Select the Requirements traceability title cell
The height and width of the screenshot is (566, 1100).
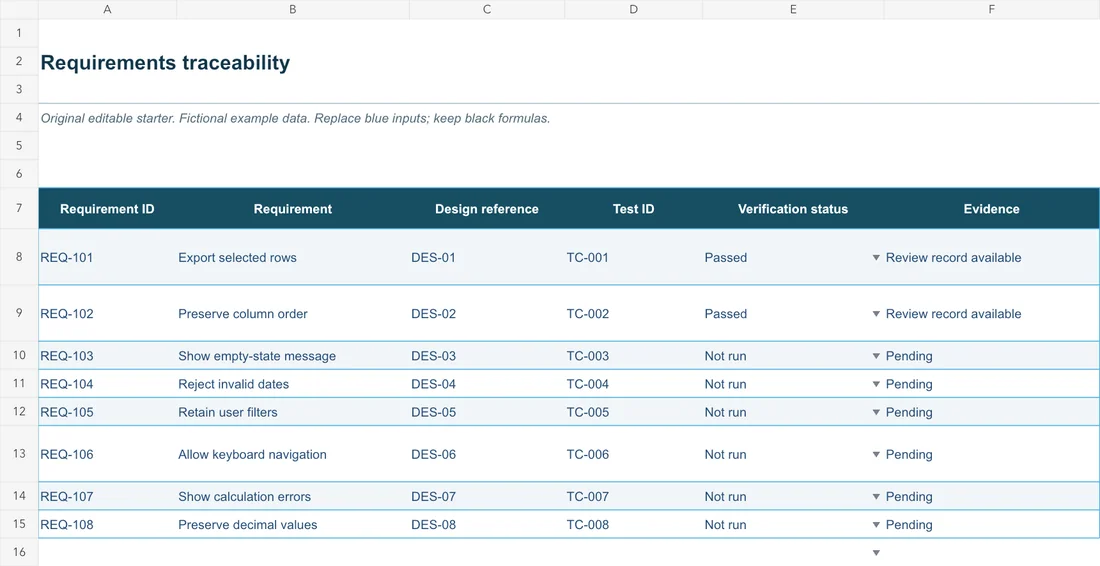tap(165, 62)
